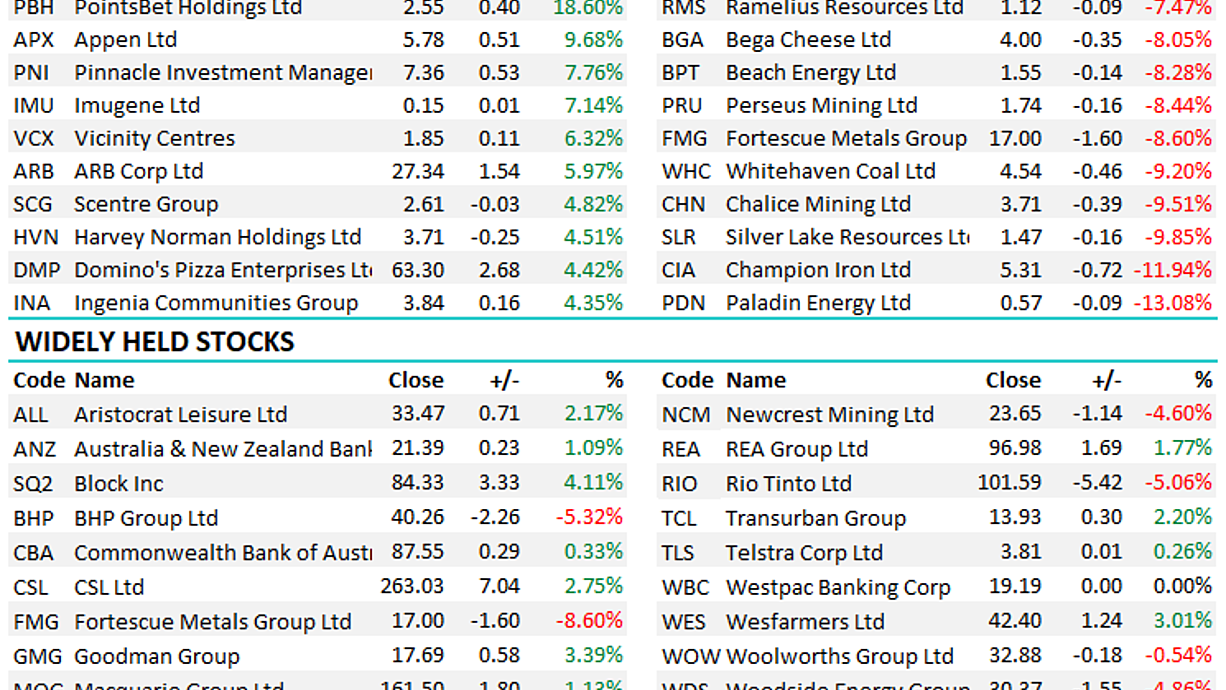The image size is (1226, 690).
Task: Select Newcrest's -4.60% change cell
Action: pyautogui.click(x=1178, y=414)
